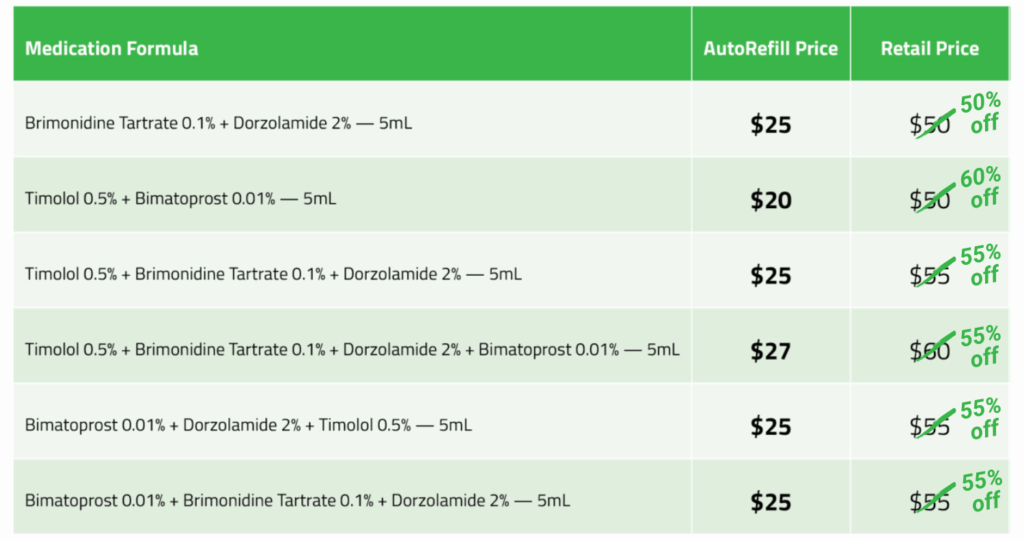Click Bimatoprost + Dorzolamide + Timolol formula text
This screenshot has height=540, width=1024.
(248, 425)
